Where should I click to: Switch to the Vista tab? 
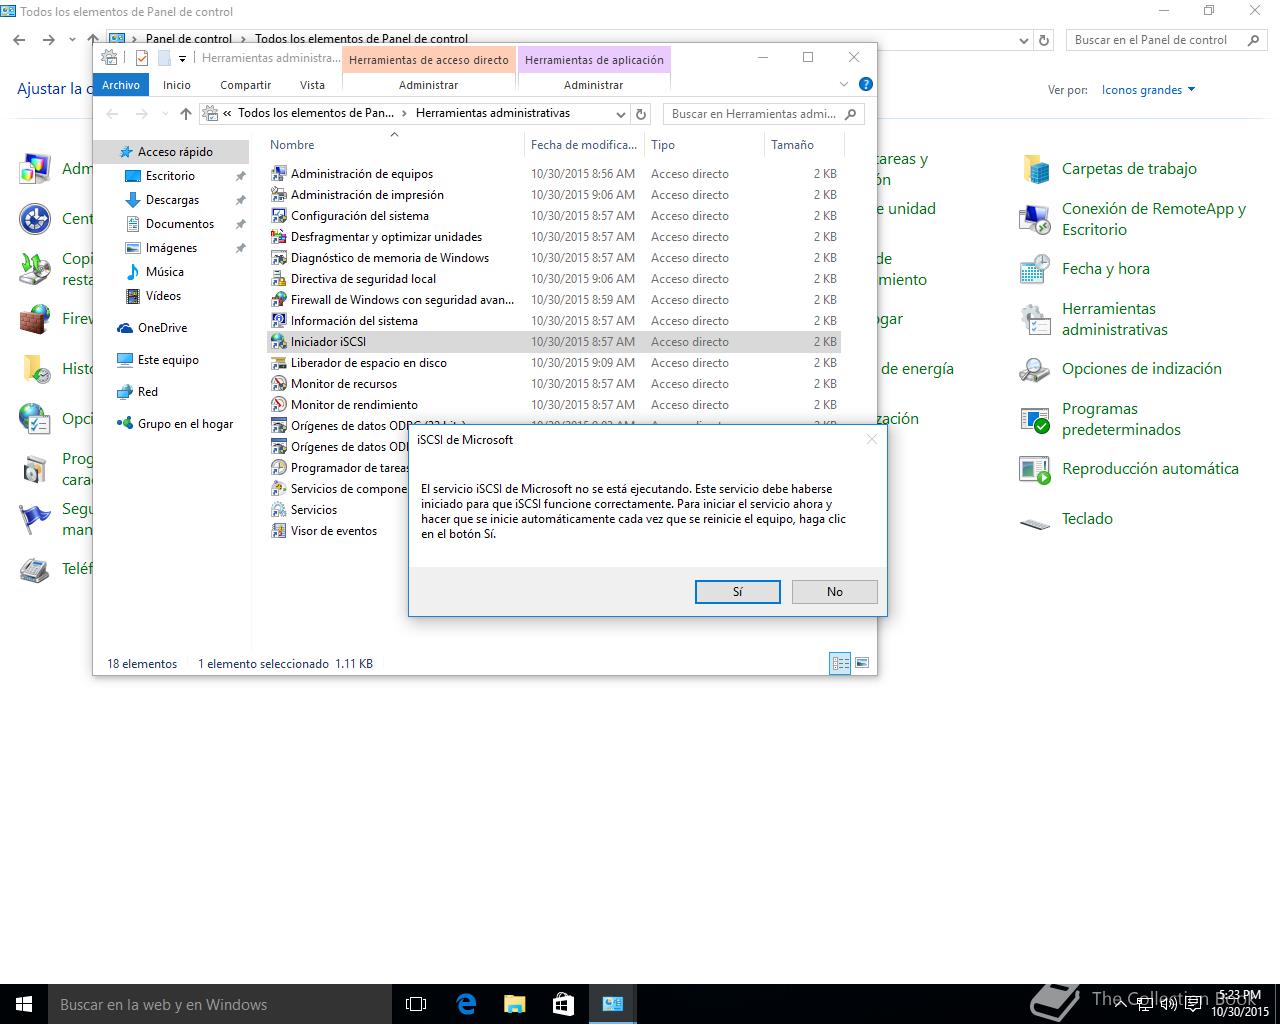313,85
